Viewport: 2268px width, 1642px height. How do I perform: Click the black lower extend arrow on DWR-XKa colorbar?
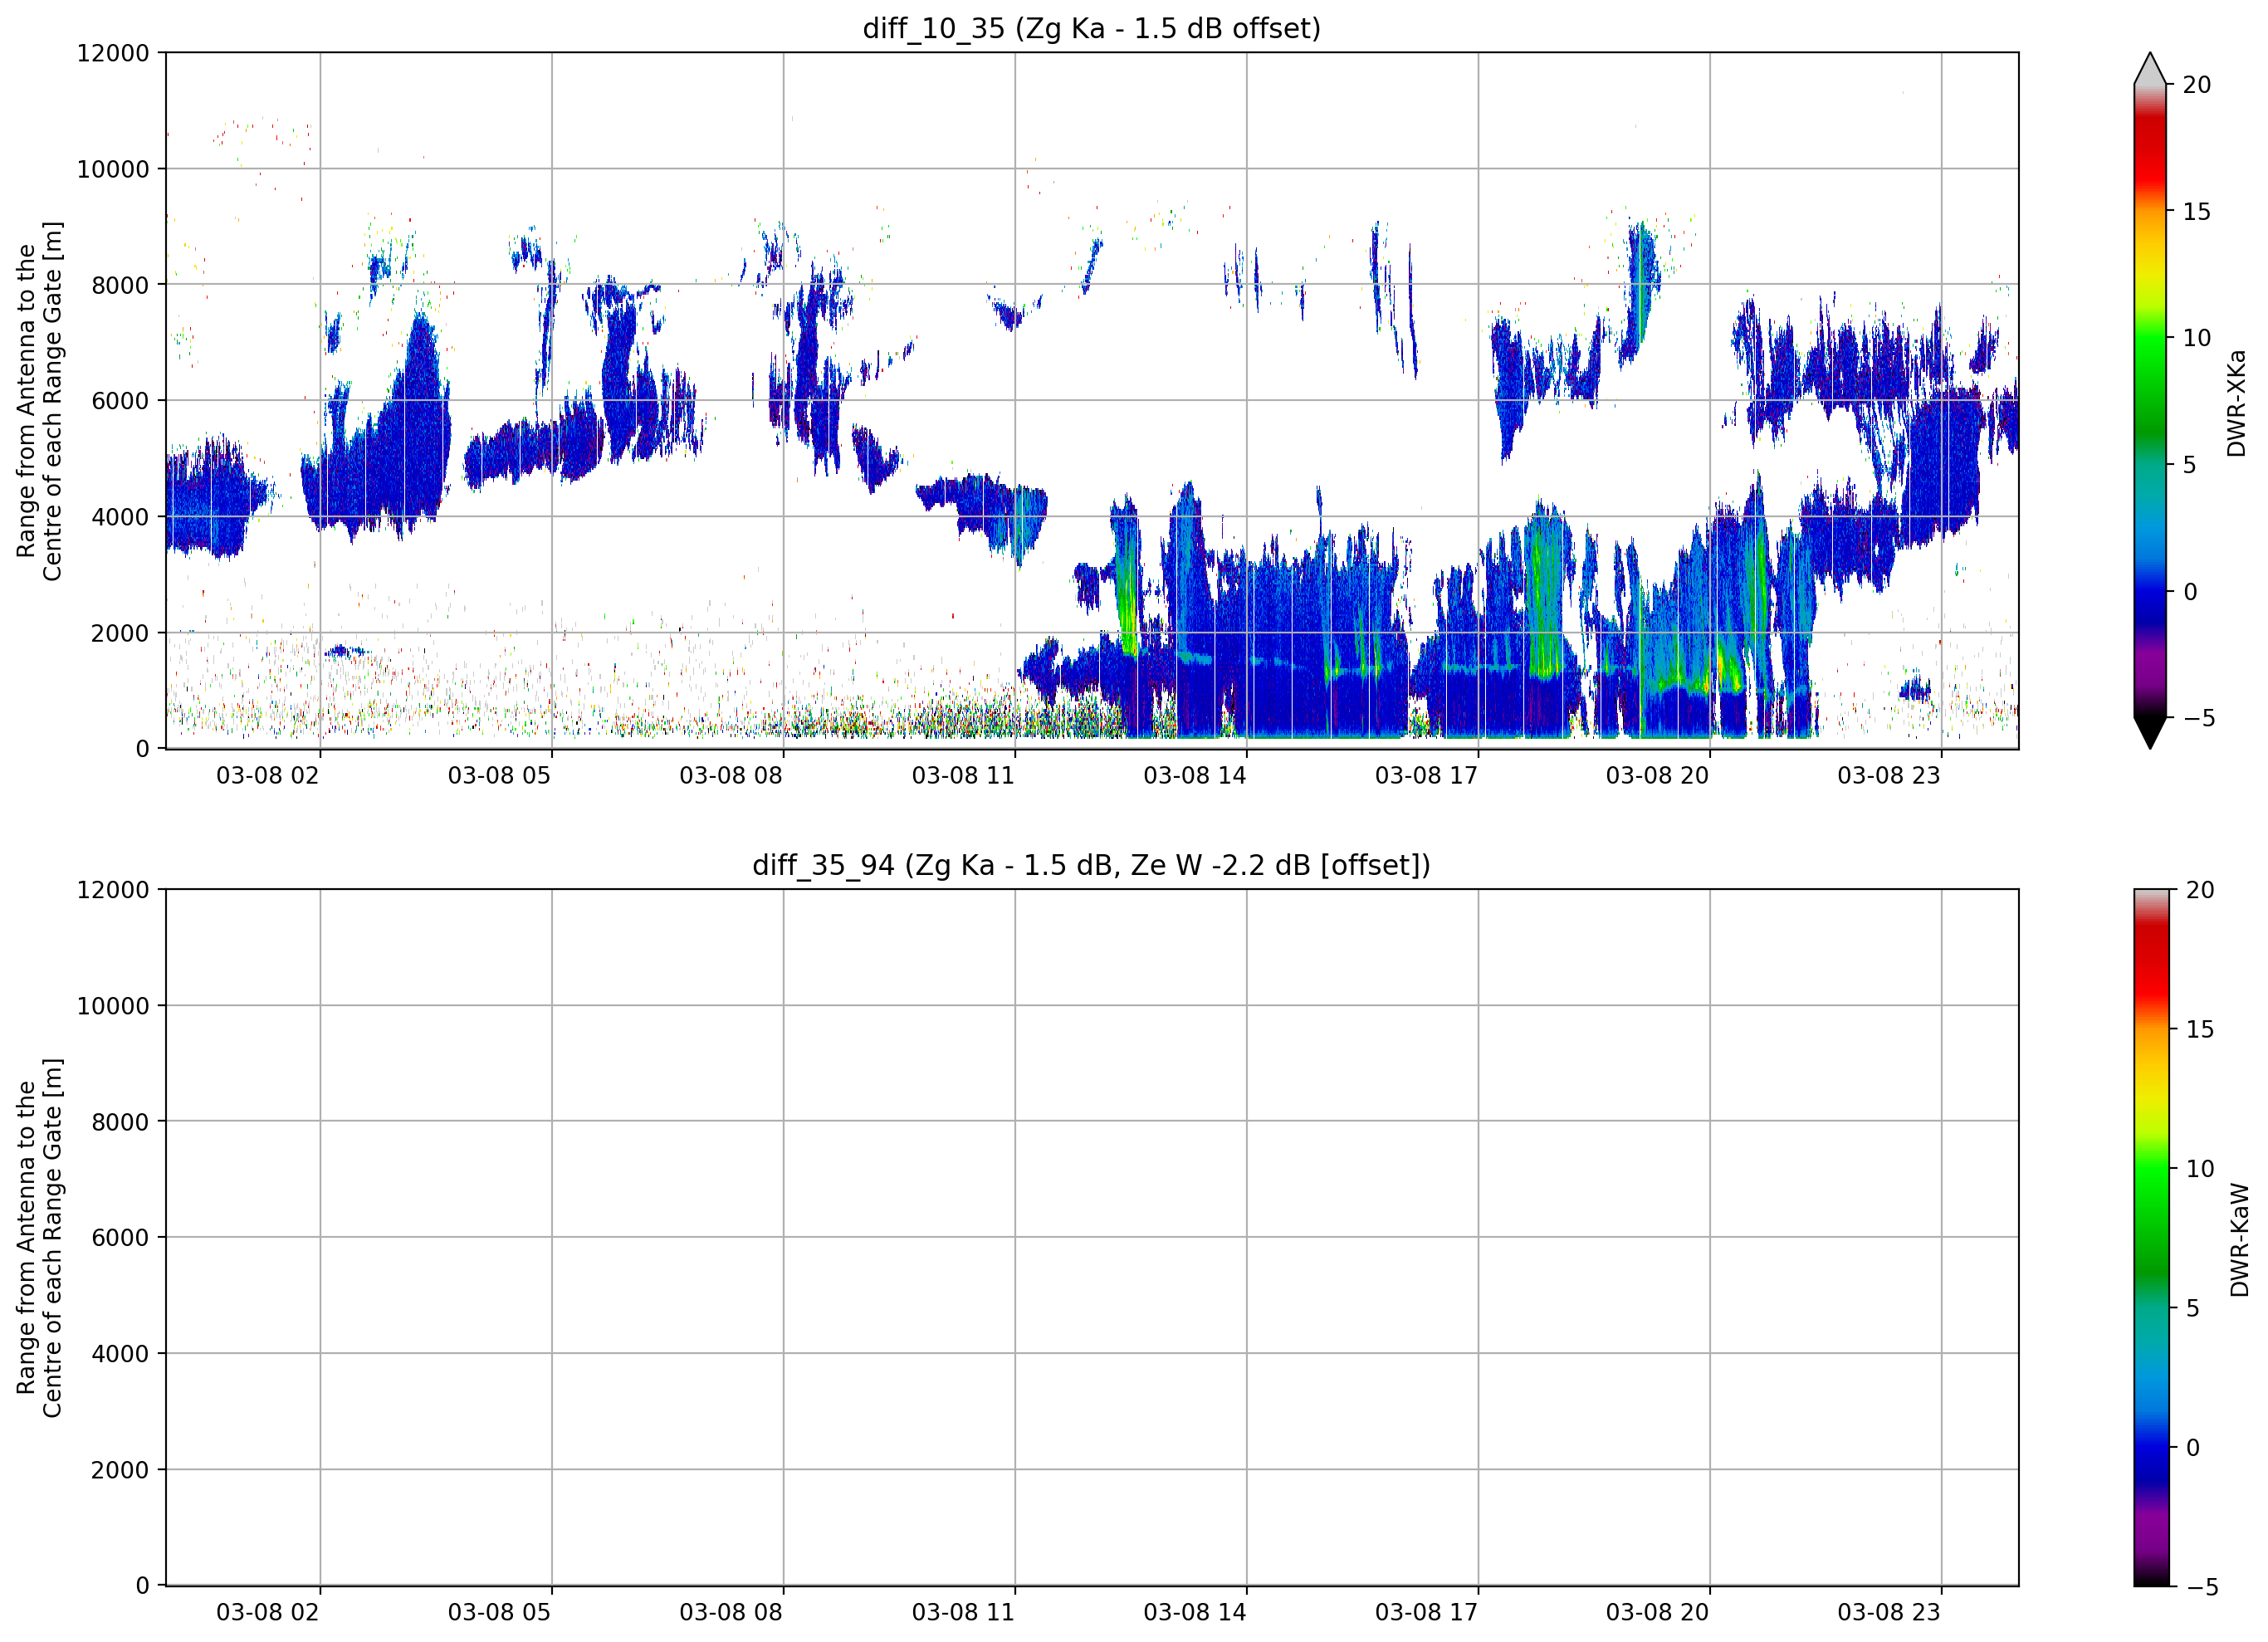(2150, 732)
